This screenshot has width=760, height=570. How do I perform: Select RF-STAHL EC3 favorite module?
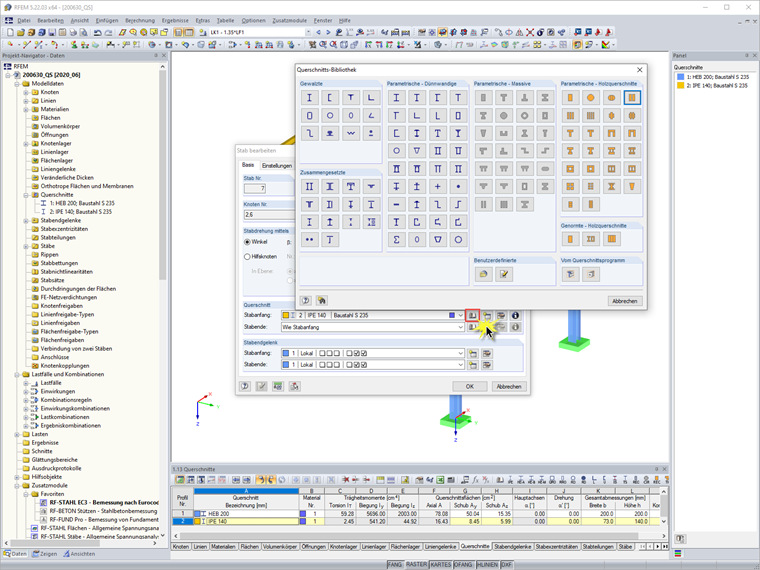[x=104, y=503]
